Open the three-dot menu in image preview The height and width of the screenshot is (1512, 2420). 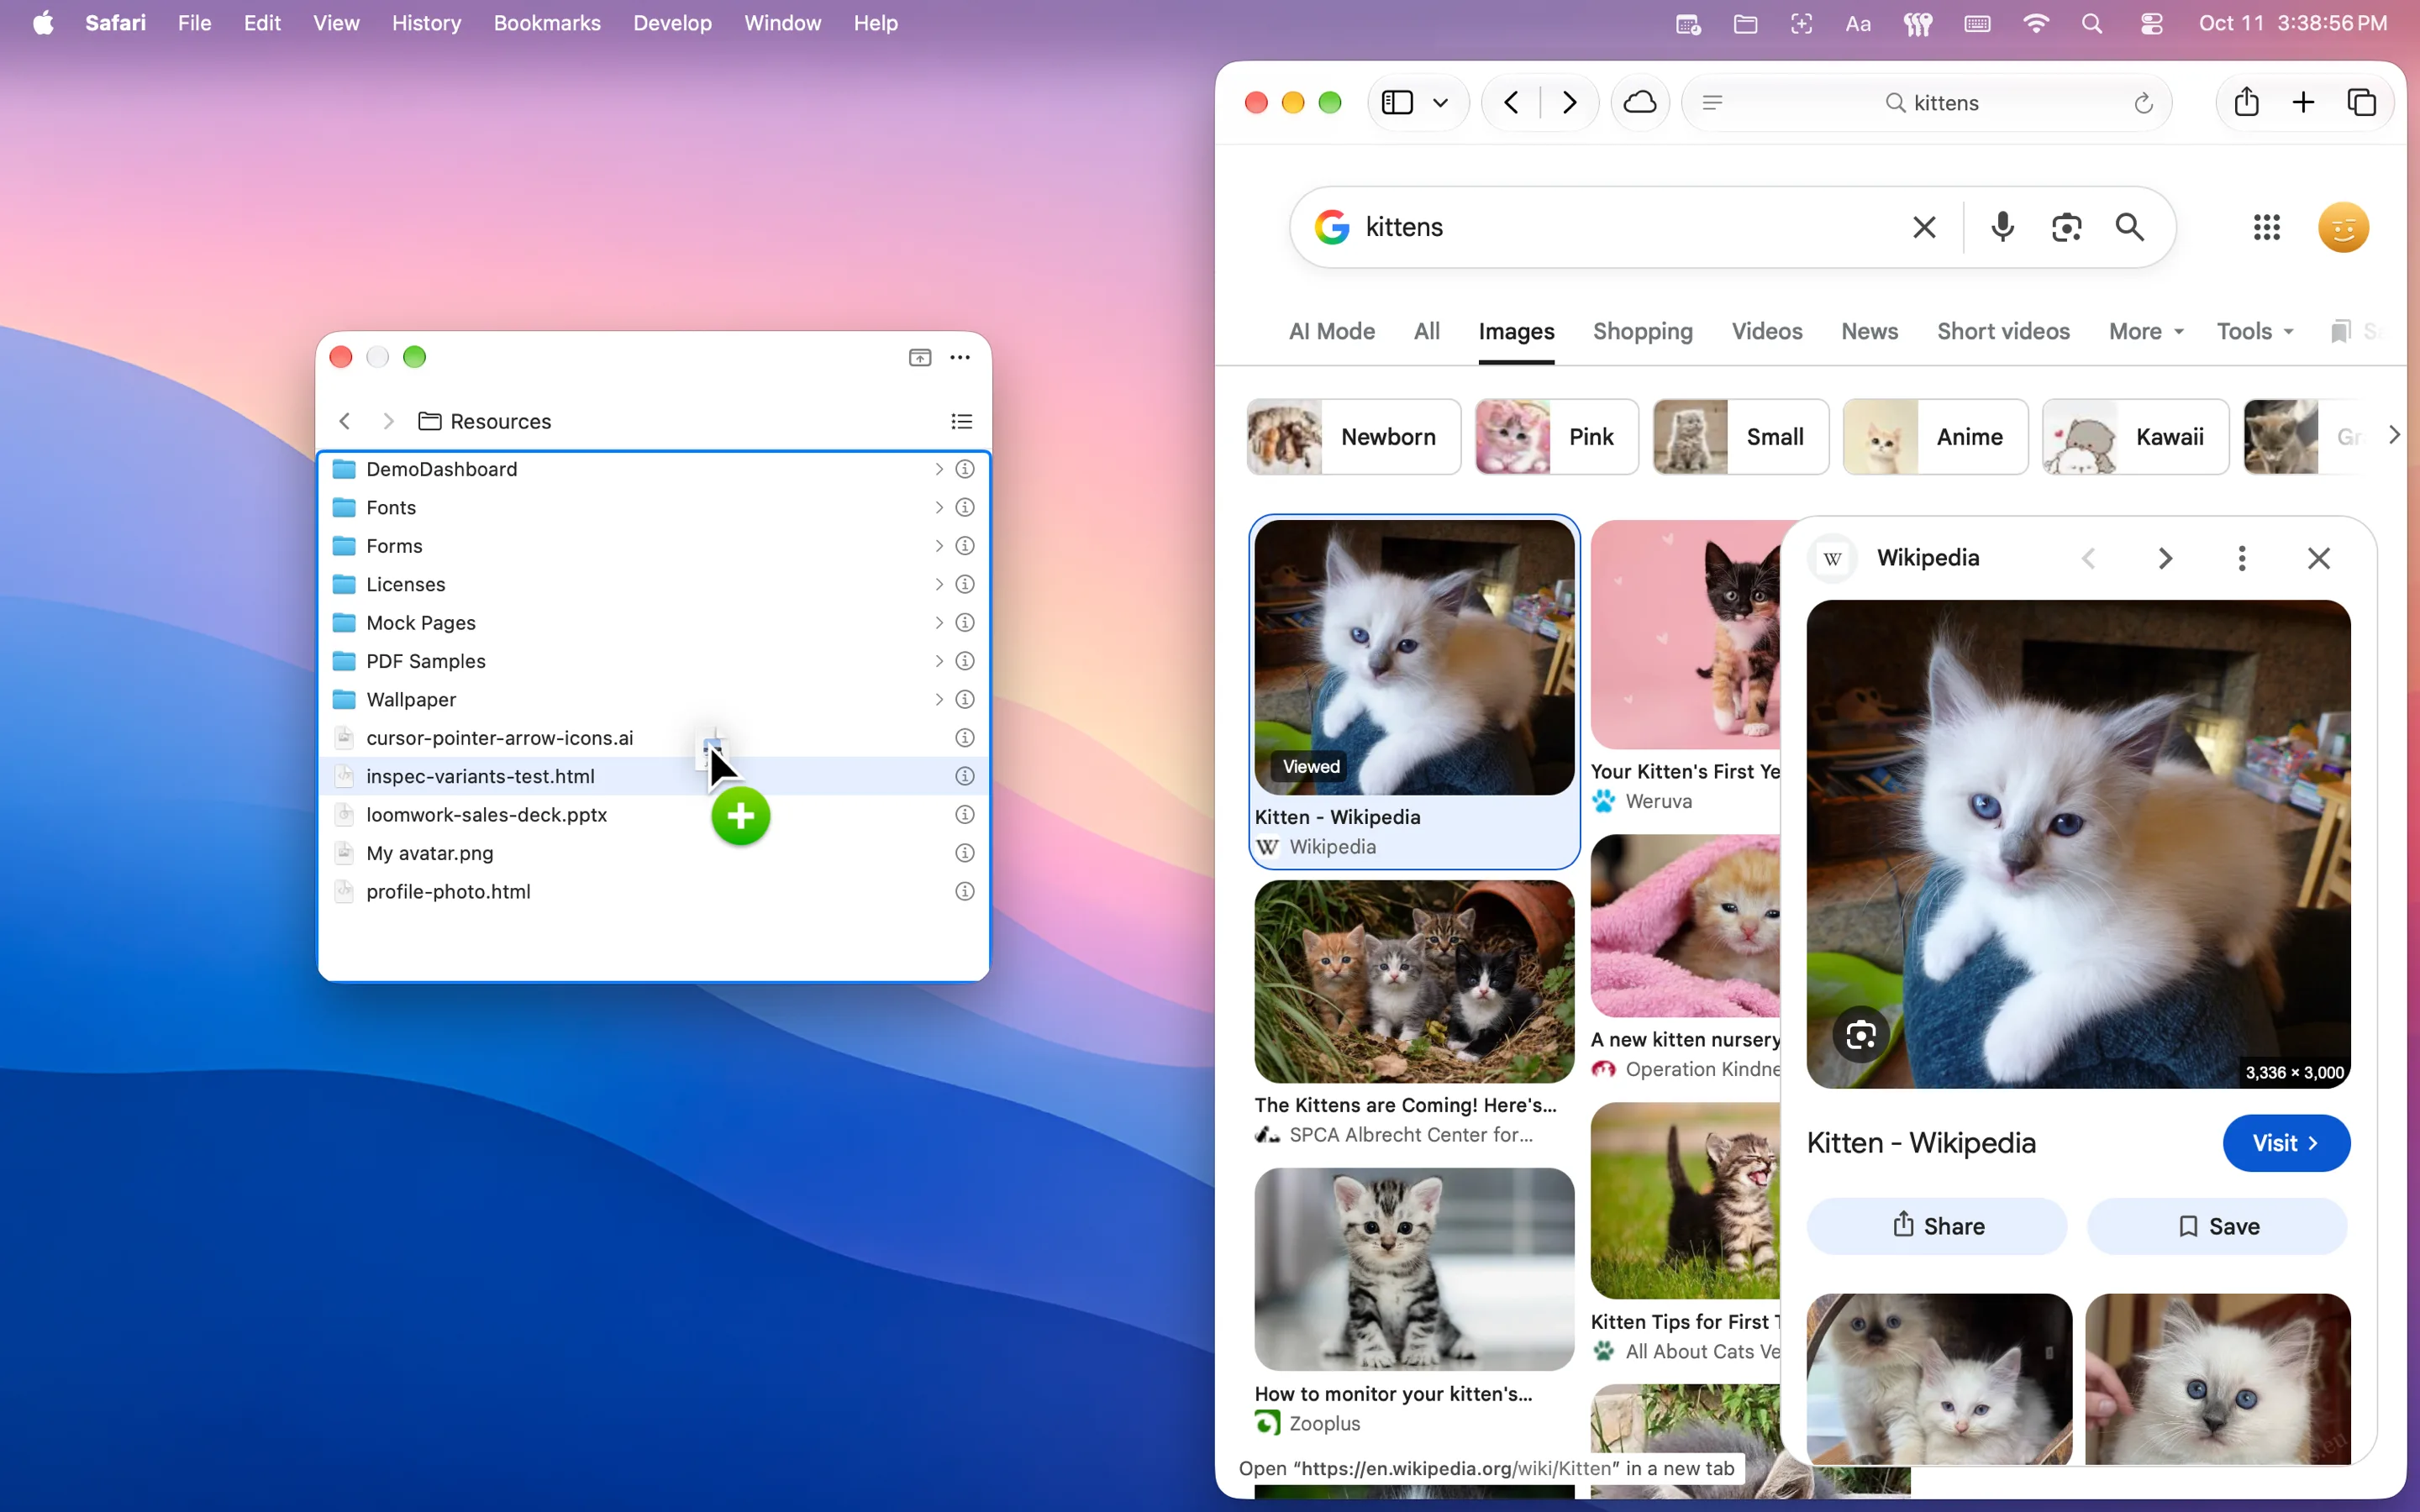(2241, 558)
